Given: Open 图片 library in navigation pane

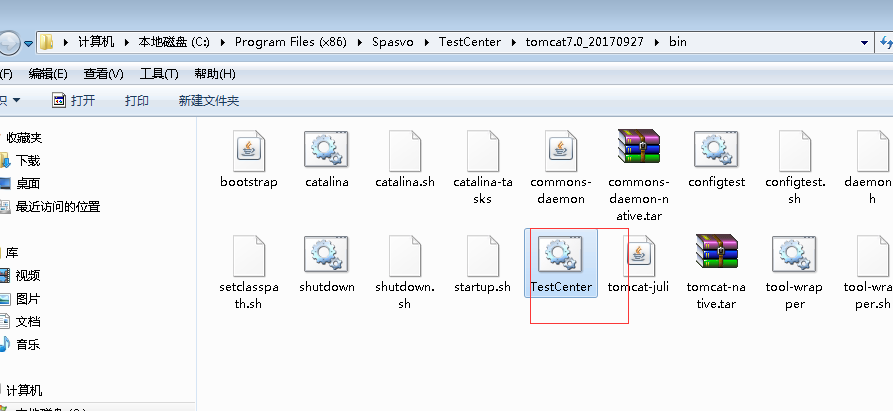Looking at the screenshot, I should (x=28, y=299).
